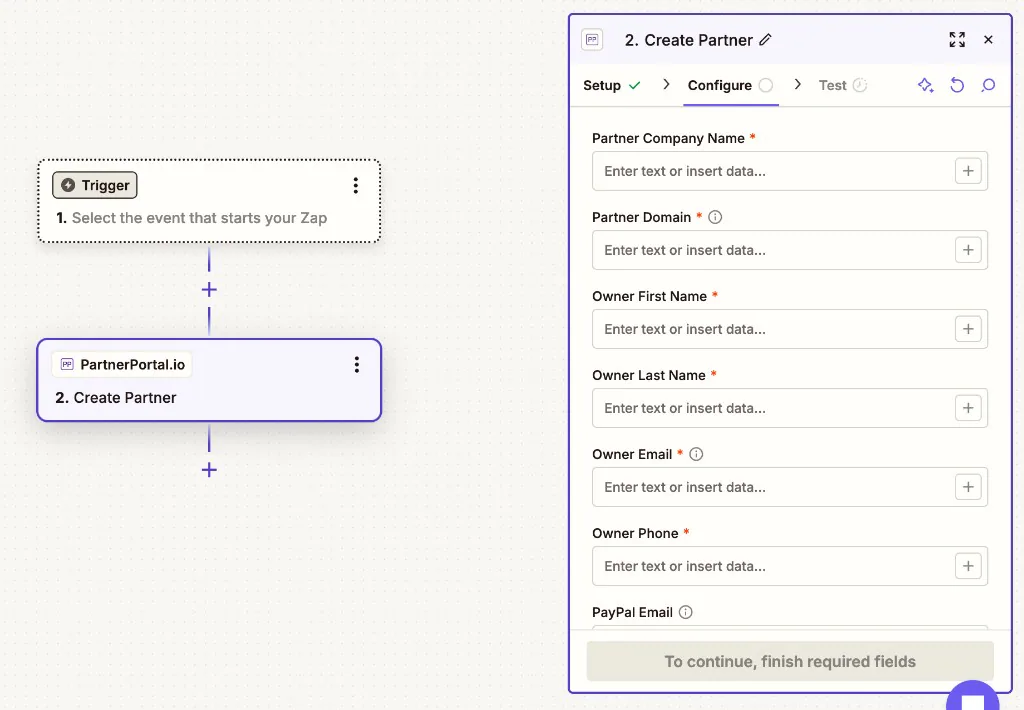Click the undo/refresh fields arrow icon
This screenshot has height=710, width=1024.
point(957,86)
